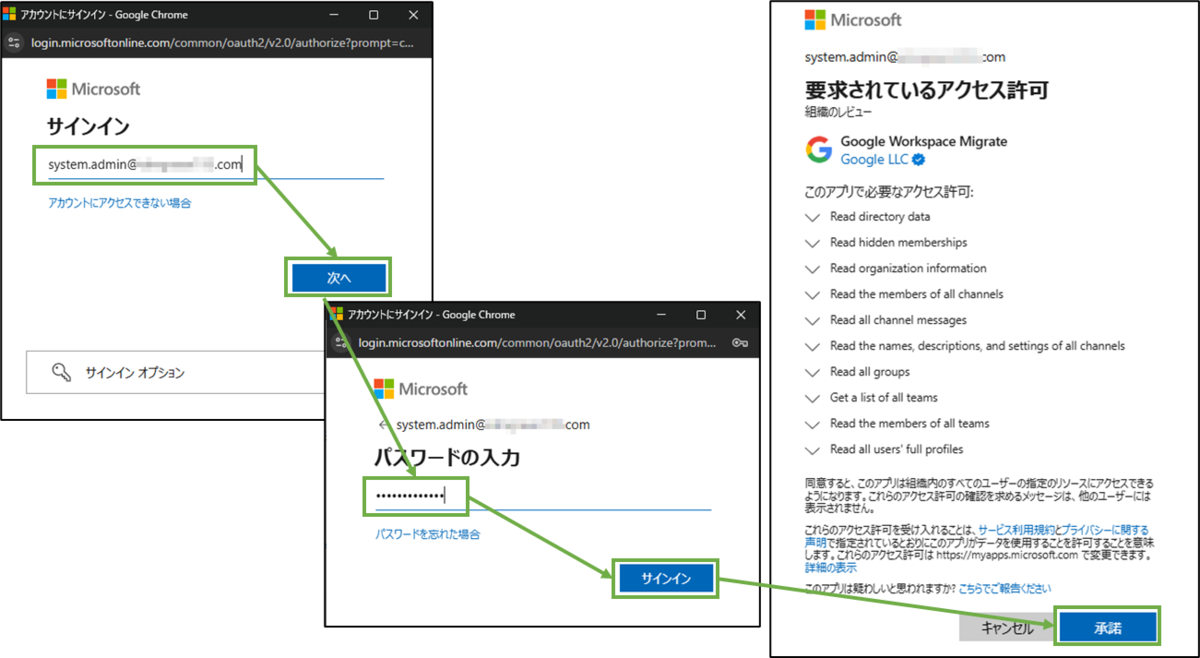Close the first sign-in Chrome window
1200x658 pixels.
tap(414, 15)
